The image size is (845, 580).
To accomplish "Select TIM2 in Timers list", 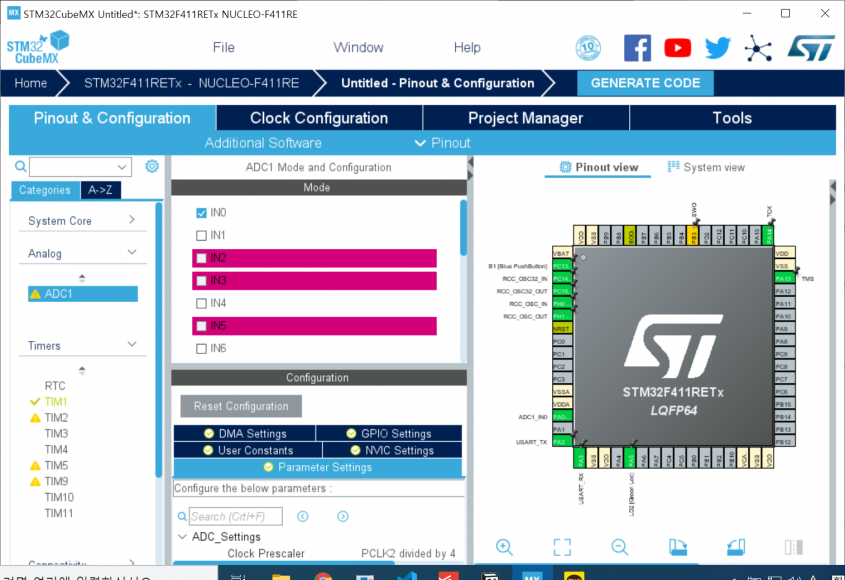I will [x=56, y=418].
